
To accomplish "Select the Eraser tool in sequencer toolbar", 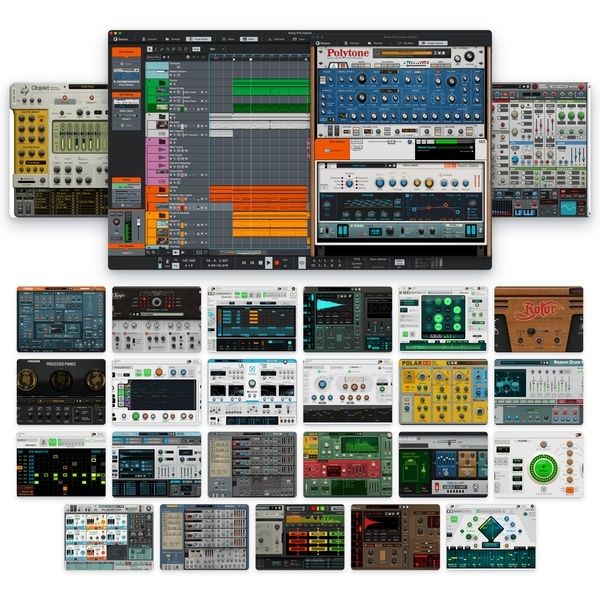I will 162,49.
